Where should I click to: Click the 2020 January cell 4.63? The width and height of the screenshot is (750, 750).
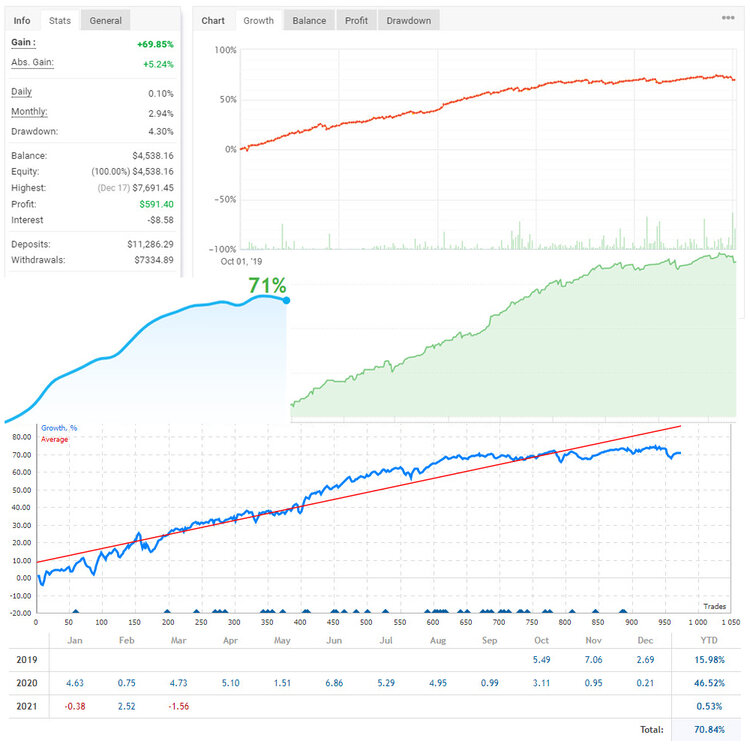point(75,683)
